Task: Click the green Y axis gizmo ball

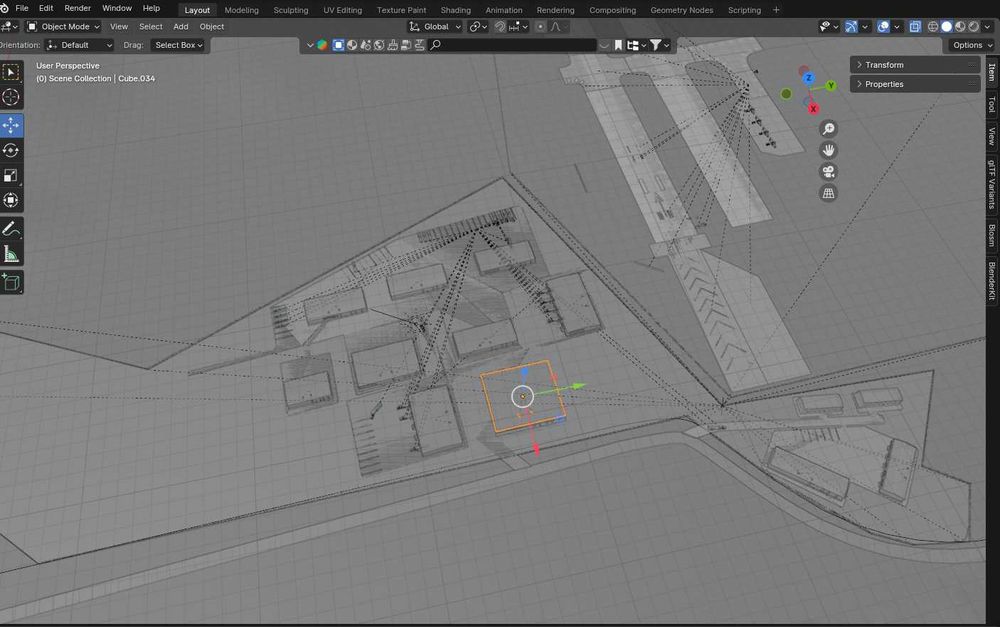Action: pyautogui.click(x=831, y=85)
